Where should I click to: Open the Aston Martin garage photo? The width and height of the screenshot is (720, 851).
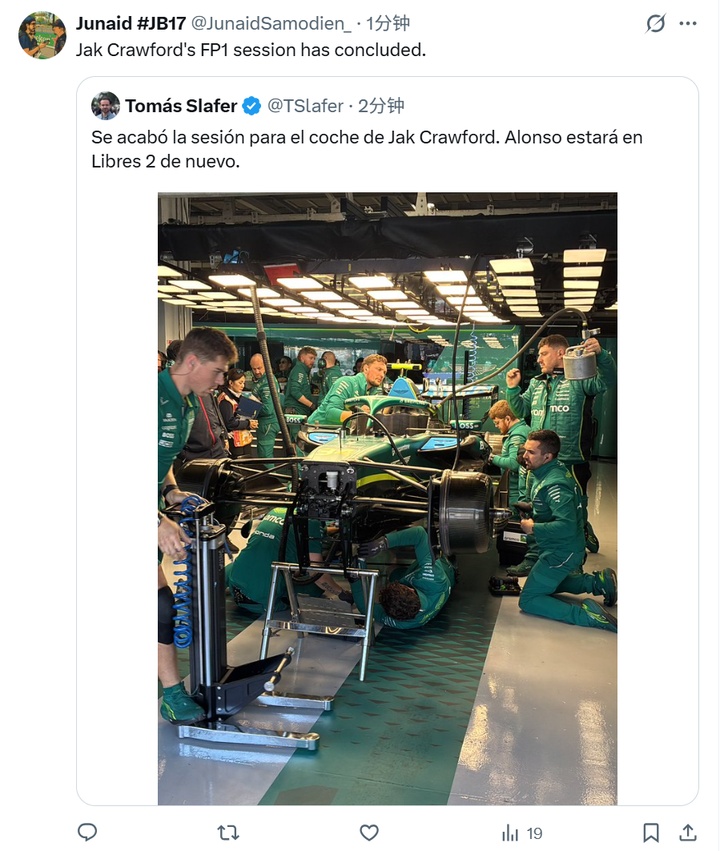click(x=387, y=498)
